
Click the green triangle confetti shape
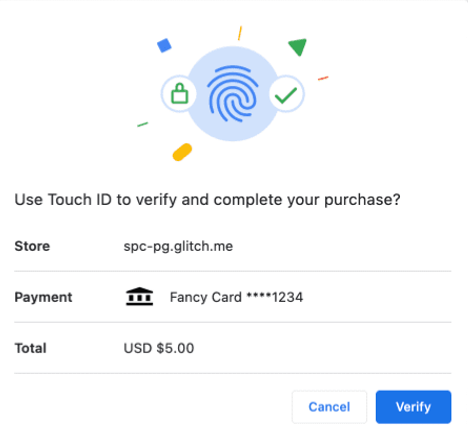point(298,47)
